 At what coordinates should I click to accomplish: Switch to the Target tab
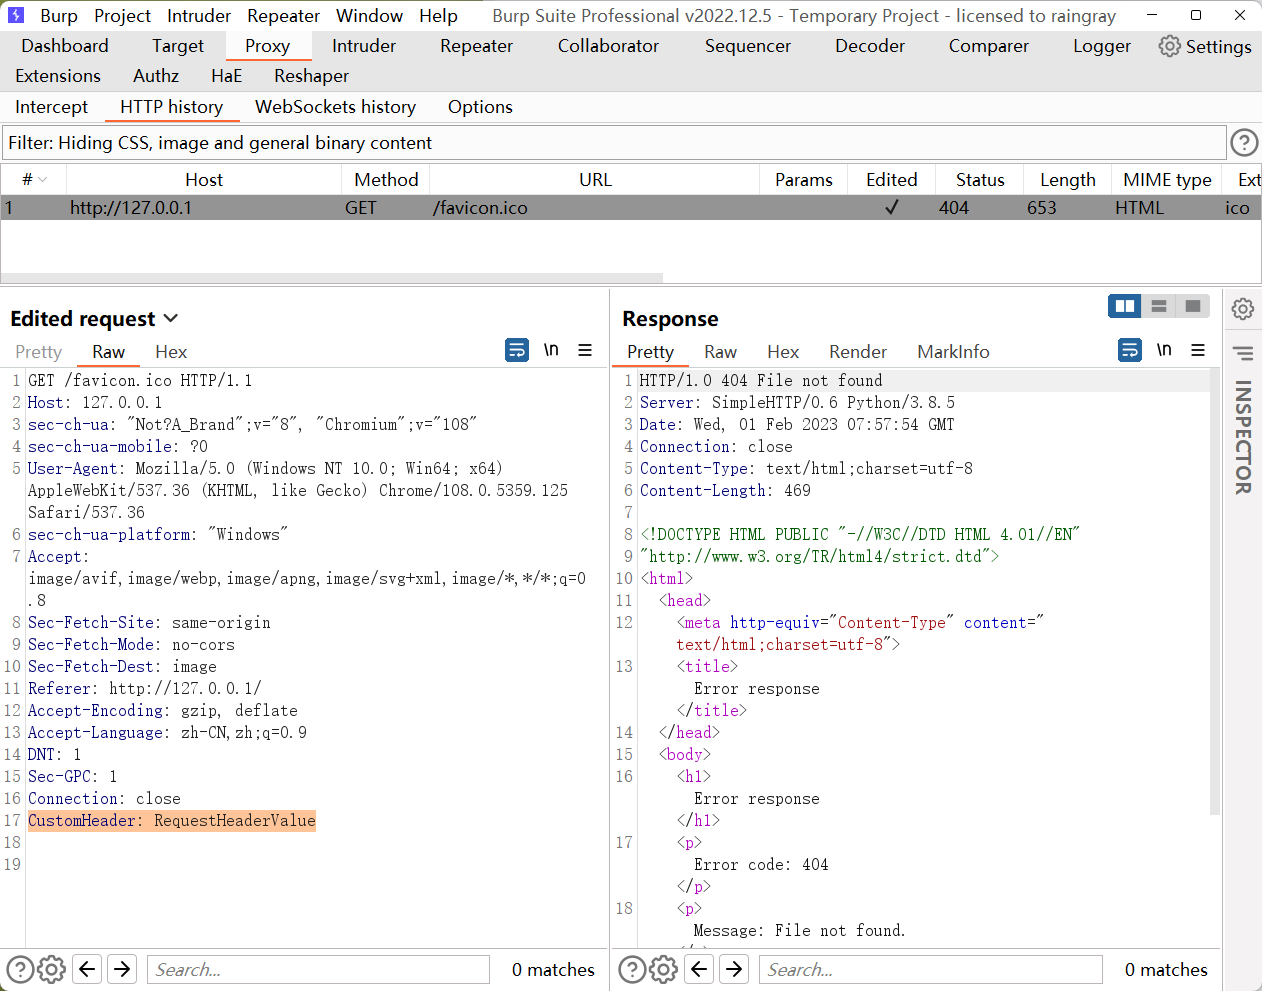tap(178, 46)
